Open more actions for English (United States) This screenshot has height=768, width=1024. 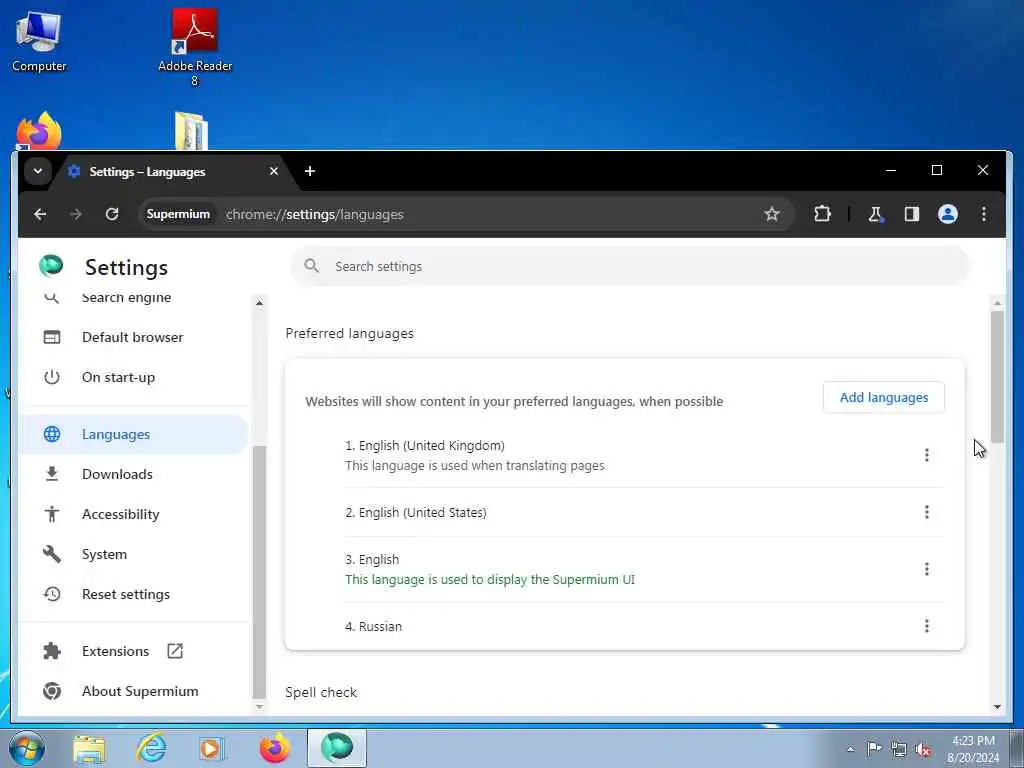[926, 512]
